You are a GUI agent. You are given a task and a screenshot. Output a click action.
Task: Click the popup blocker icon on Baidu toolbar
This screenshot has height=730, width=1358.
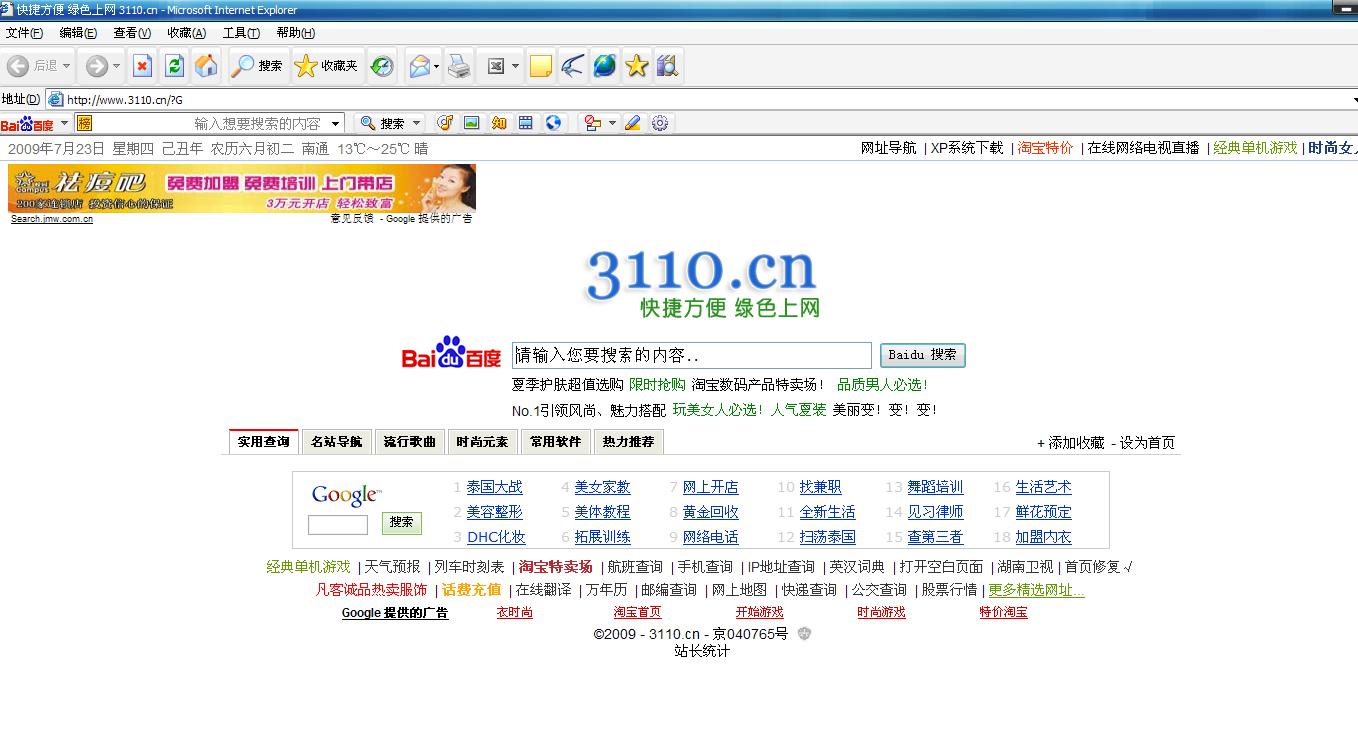(x=593, y=123)
